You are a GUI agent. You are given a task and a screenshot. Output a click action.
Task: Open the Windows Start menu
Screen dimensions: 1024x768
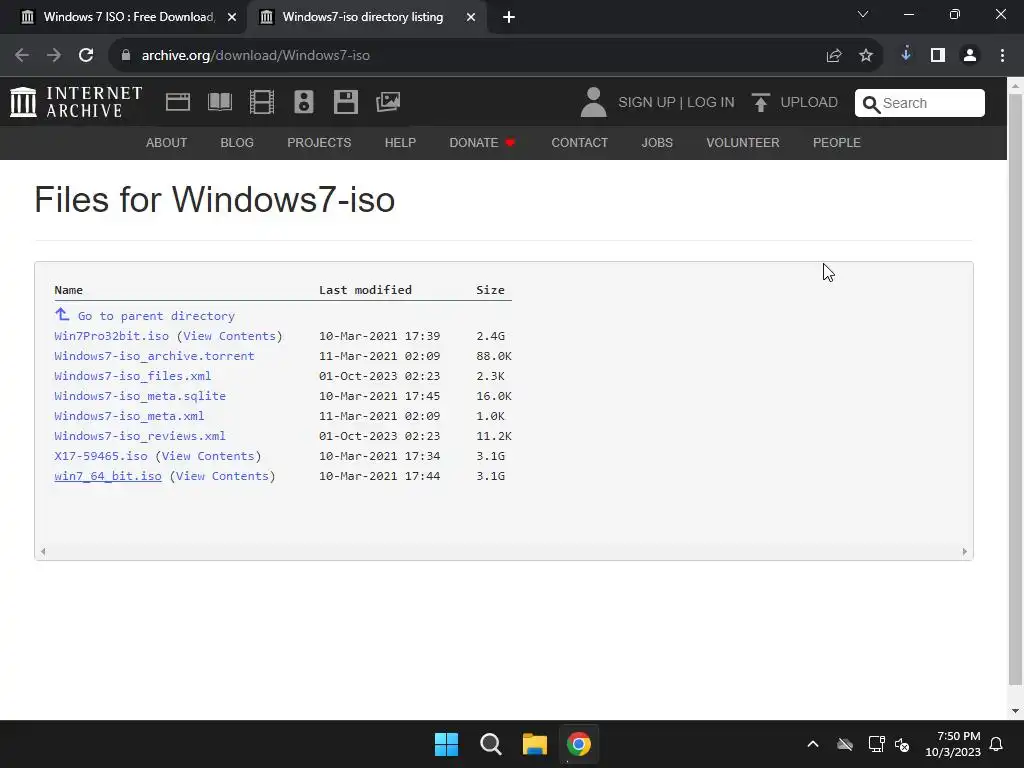pos(447,744)
